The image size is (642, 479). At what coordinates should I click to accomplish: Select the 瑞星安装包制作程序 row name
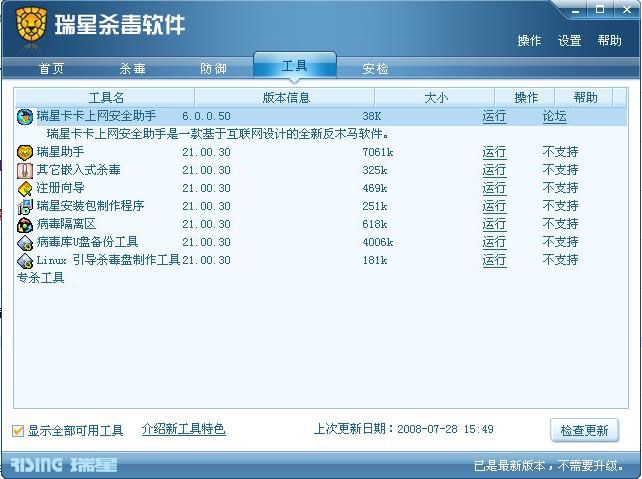point(90,206)
